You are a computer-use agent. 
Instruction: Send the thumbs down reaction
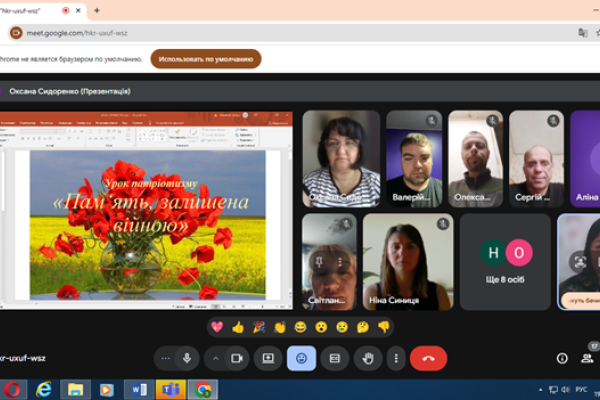click(384, 326)
